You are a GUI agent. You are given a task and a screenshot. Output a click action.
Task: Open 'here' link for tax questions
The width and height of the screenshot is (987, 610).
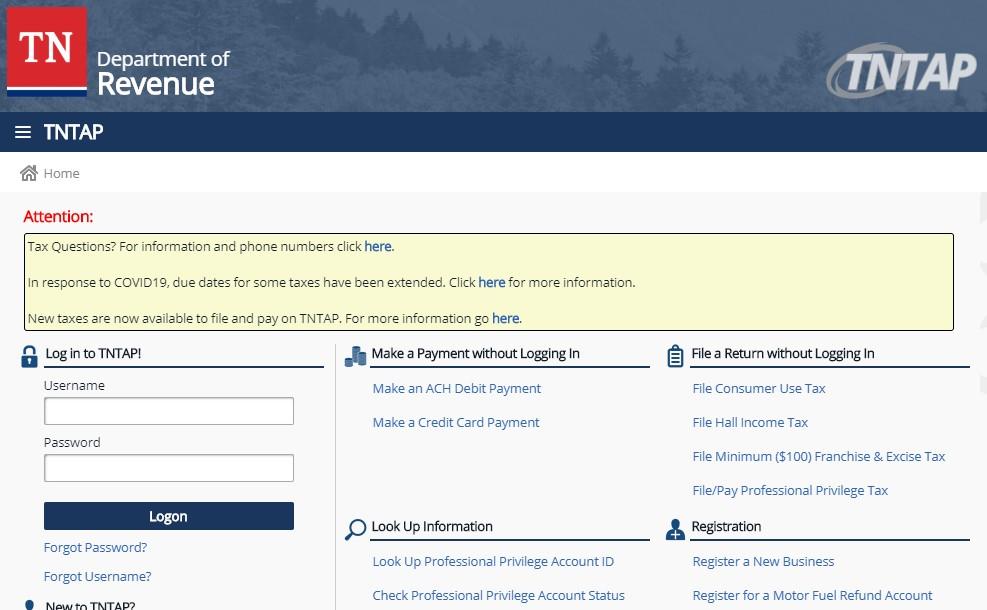coord(378,246)
